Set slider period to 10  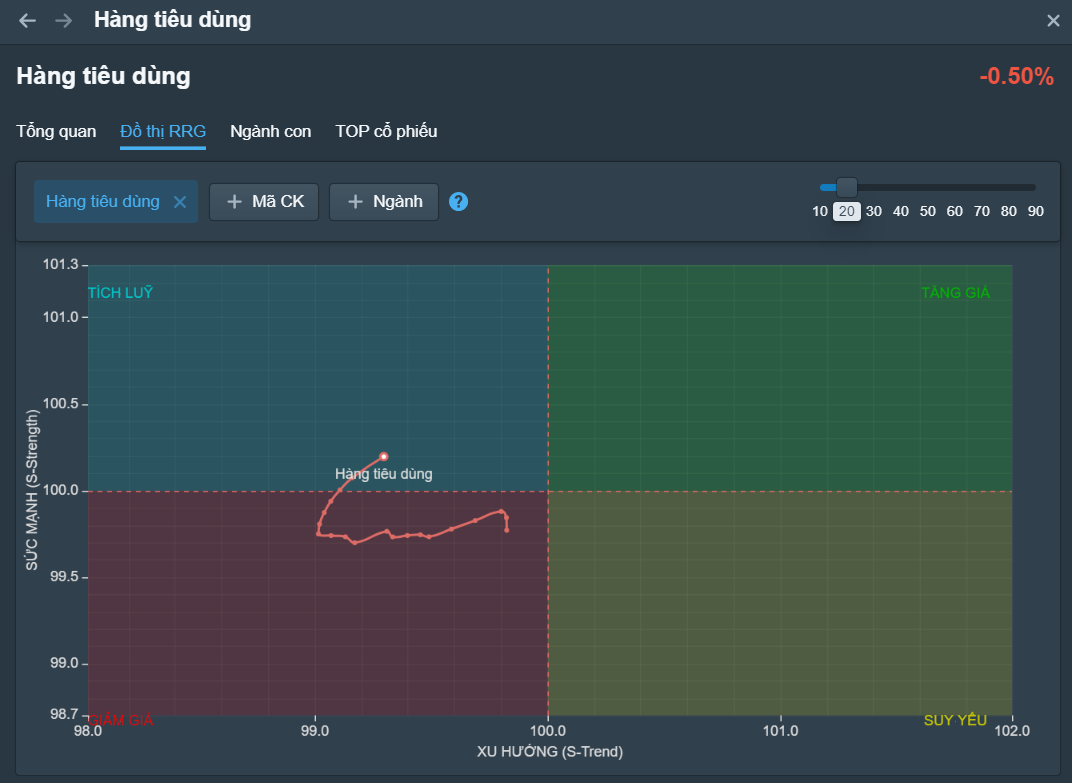(x=820, y=211)
